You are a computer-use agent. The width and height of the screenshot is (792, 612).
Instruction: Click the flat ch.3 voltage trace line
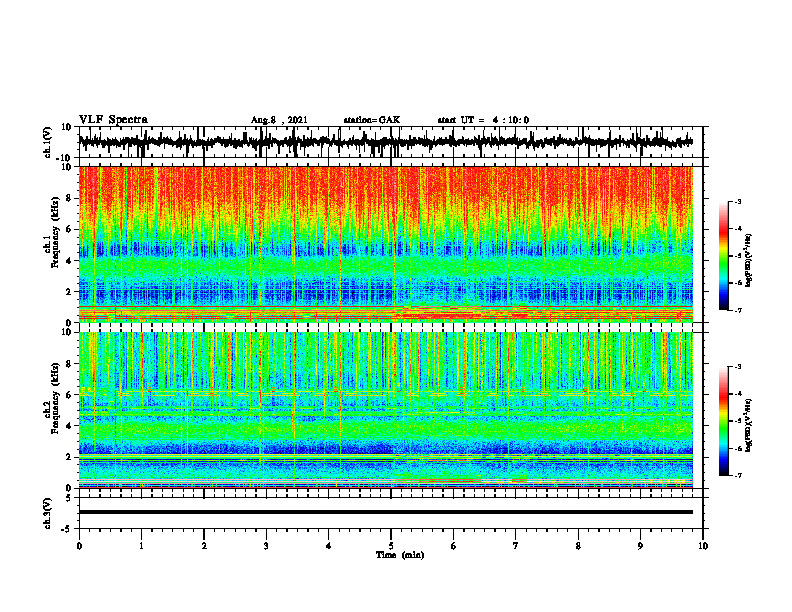(x=385, y=512)
